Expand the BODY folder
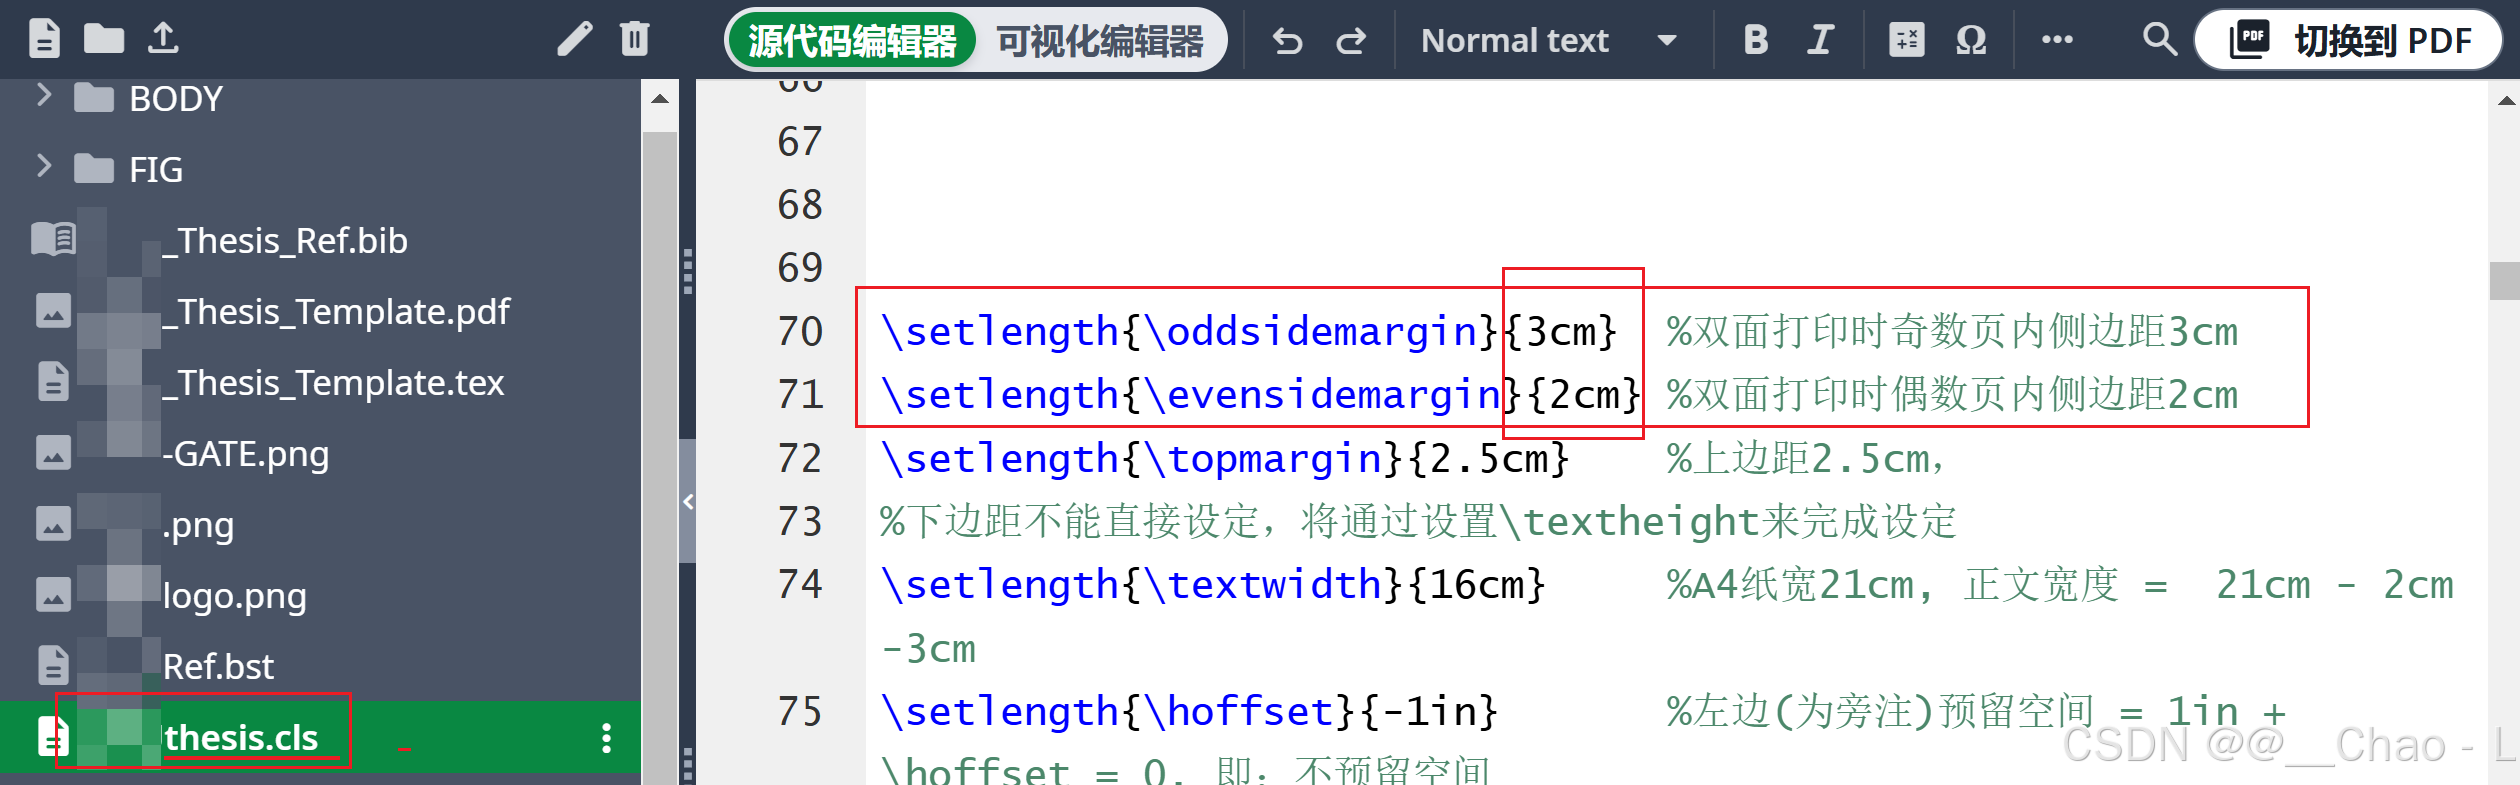The height and width of the screenshot is (785, 2520). (x=44, y=96)
